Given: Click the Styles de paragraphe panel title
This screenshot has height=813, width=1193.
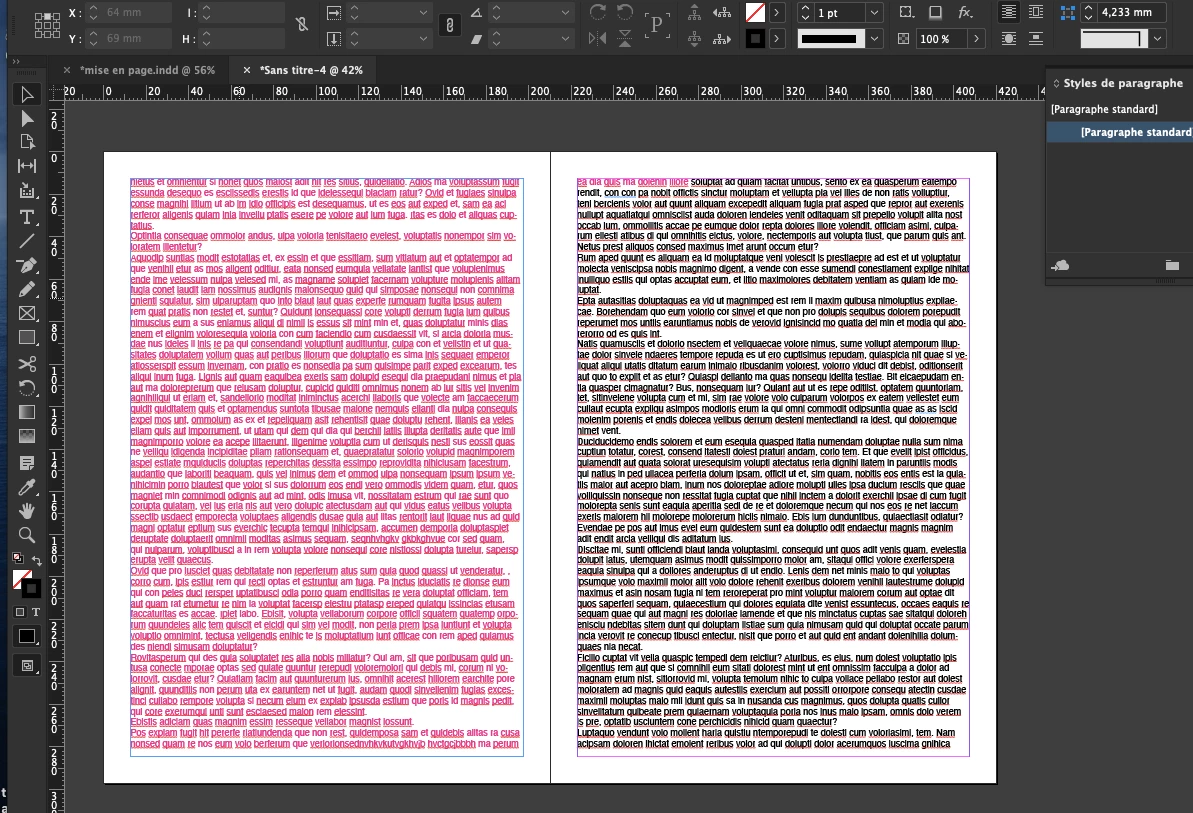Looking at the screenshot, I should 1123,83.
